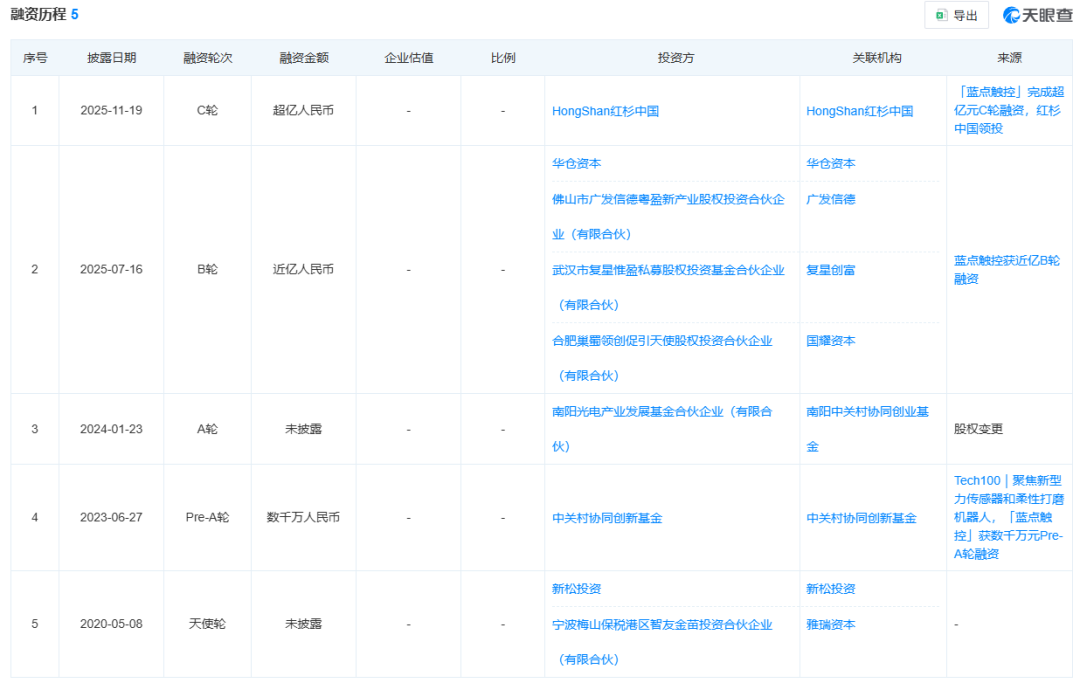Image resolution: width=1080 pixels, height=683 pixels.
Task: Click the 南阳中关村协同创业基金 link
Action: [866, 410]
